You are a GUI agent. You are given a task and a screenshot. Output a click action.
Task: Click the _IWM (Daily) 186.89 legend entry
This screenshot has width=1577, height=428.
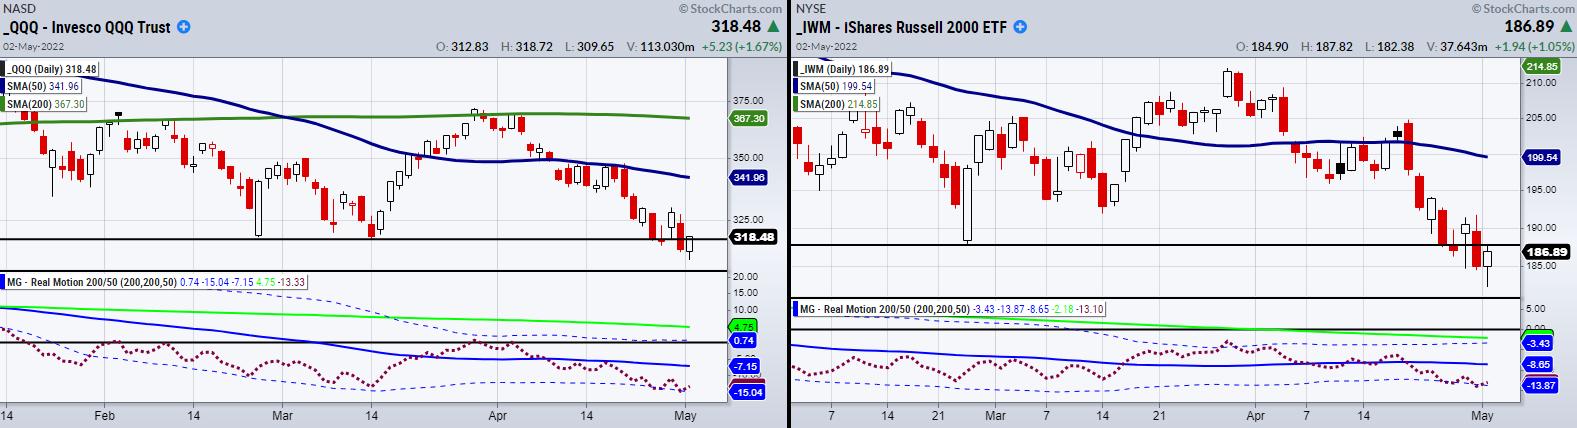pos(842,69)
